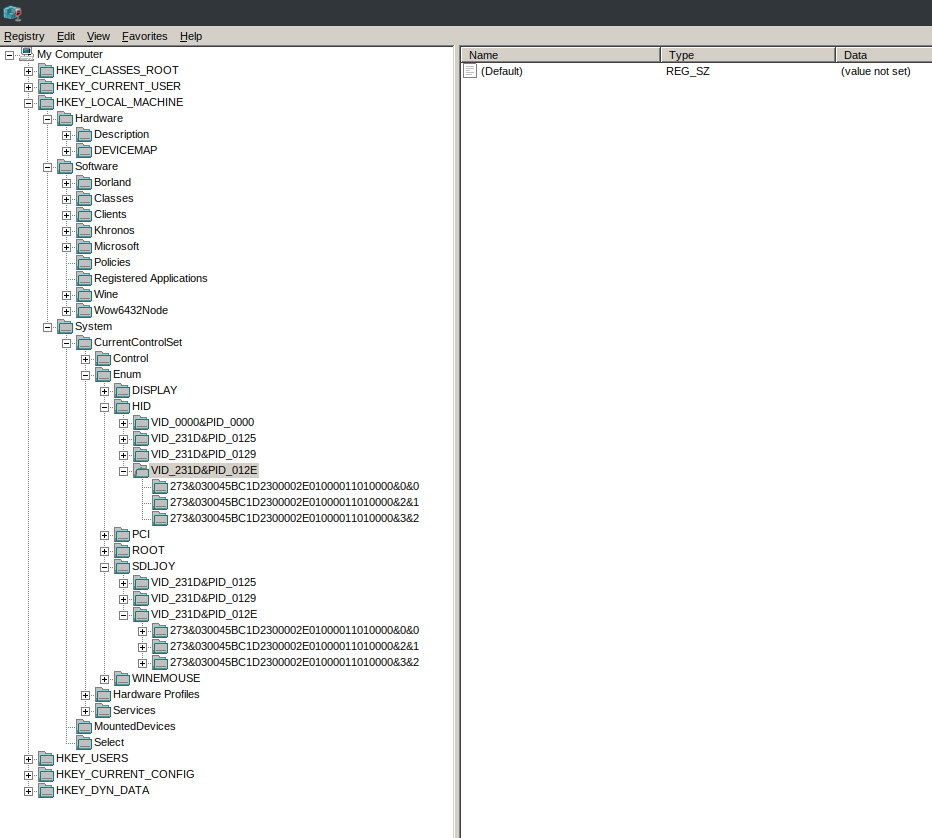Open the Favorites menu

click(144, 36)
